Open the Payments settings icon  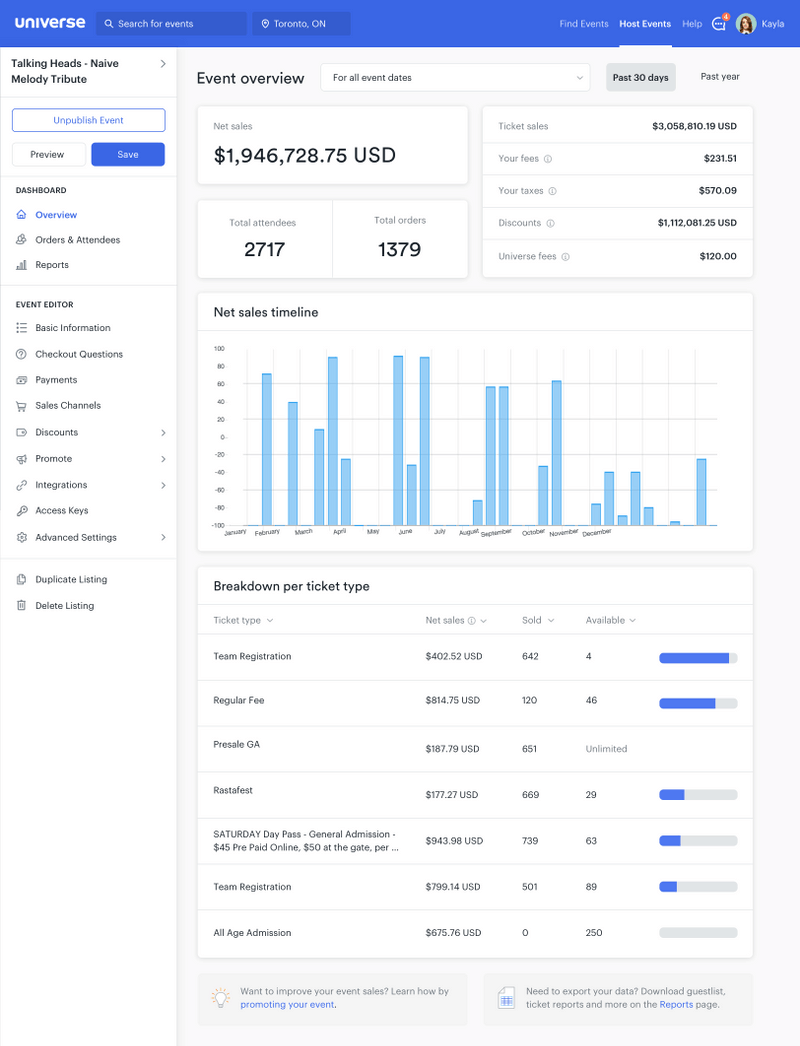pos(22,380)
